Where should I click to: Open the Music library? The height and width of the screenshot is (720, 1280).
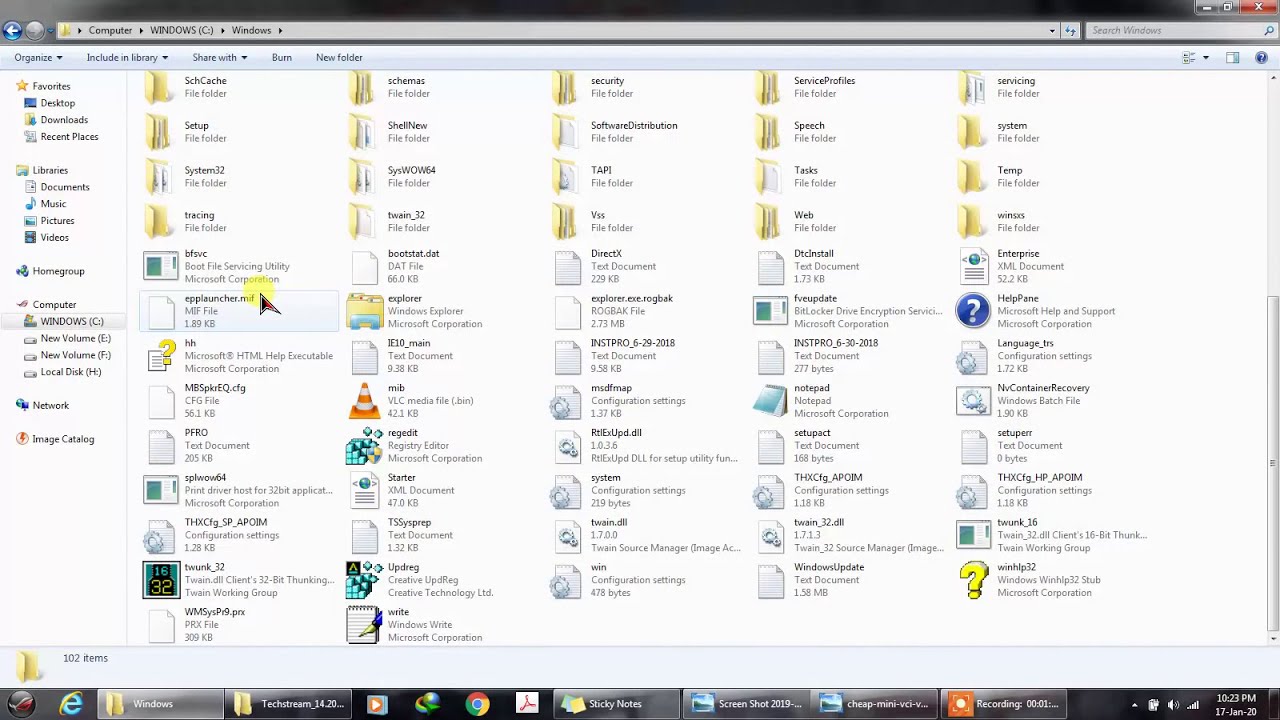tap(53, 204)
